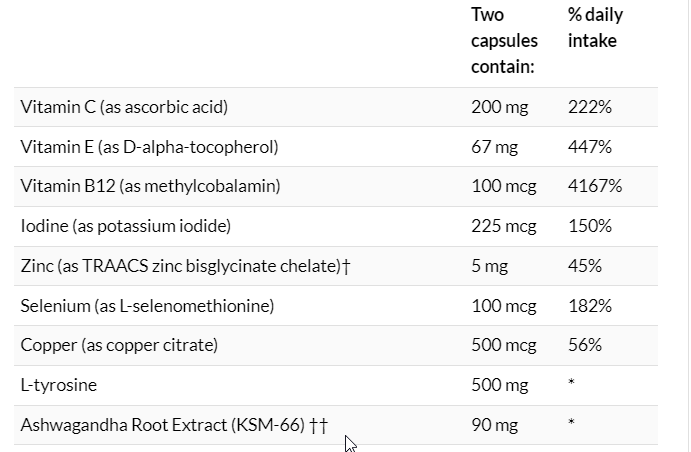Image resolution: width=691 pixels, height=452 pixels.
Task: Select the Iodine (as potassium iodide) label
Action: [x=125, y=226]
